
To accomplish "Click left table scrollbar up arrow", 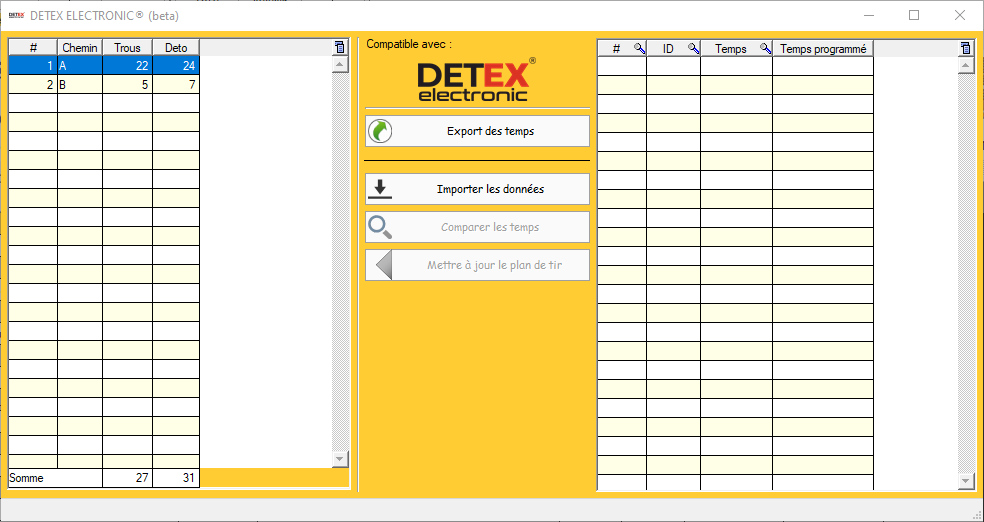I will click(x=340, y=64).
